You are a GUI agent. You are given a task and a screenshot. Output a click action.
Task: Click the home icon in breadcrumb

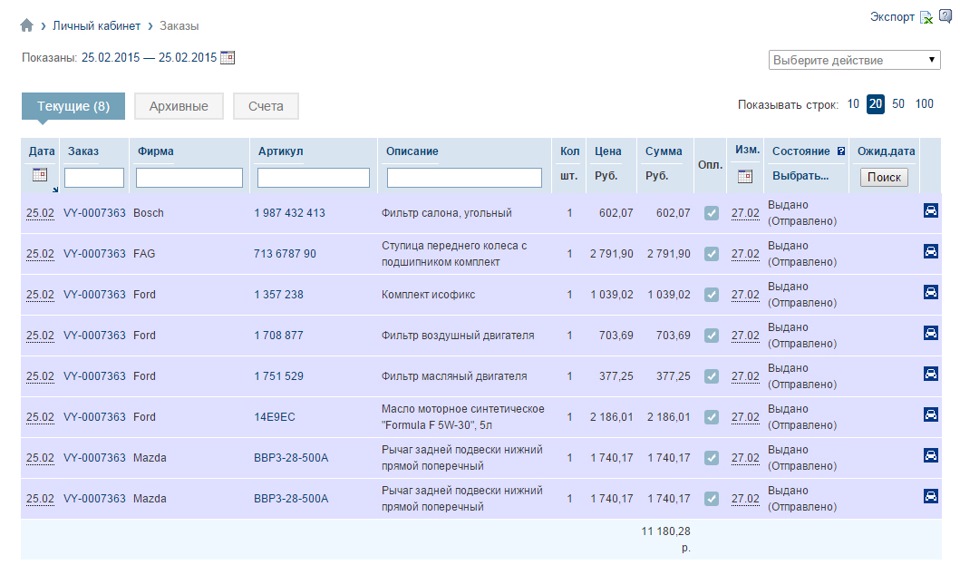pyautogui.click(x=27, y=25)
